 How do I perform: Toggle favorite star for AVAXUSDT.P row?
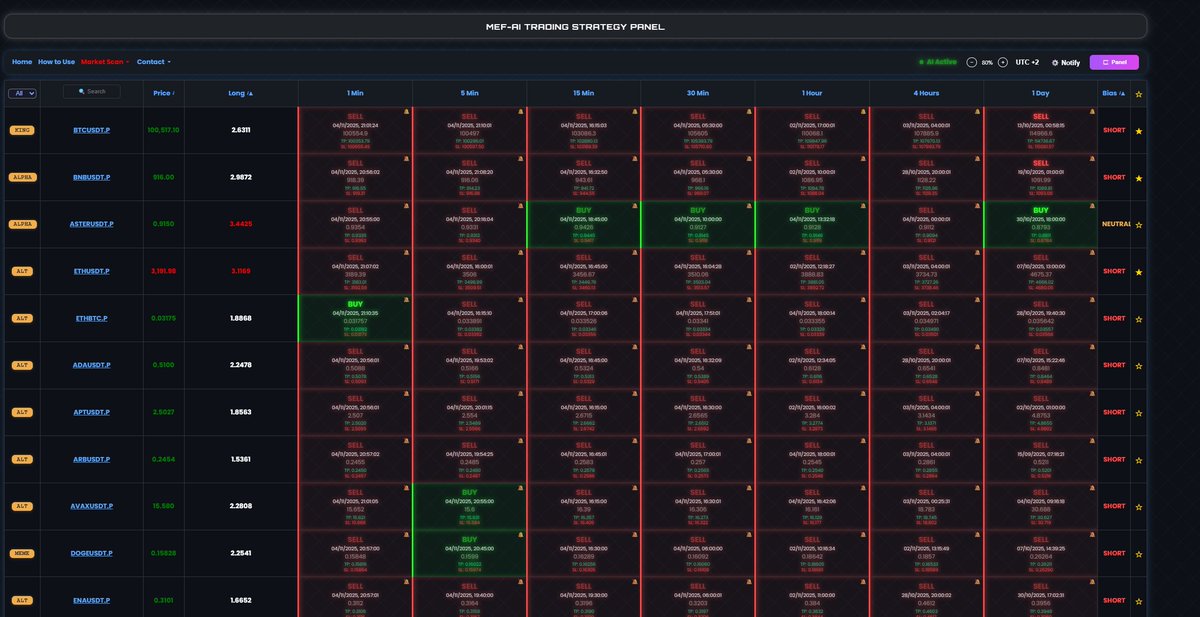click(x=1139, y=507)
